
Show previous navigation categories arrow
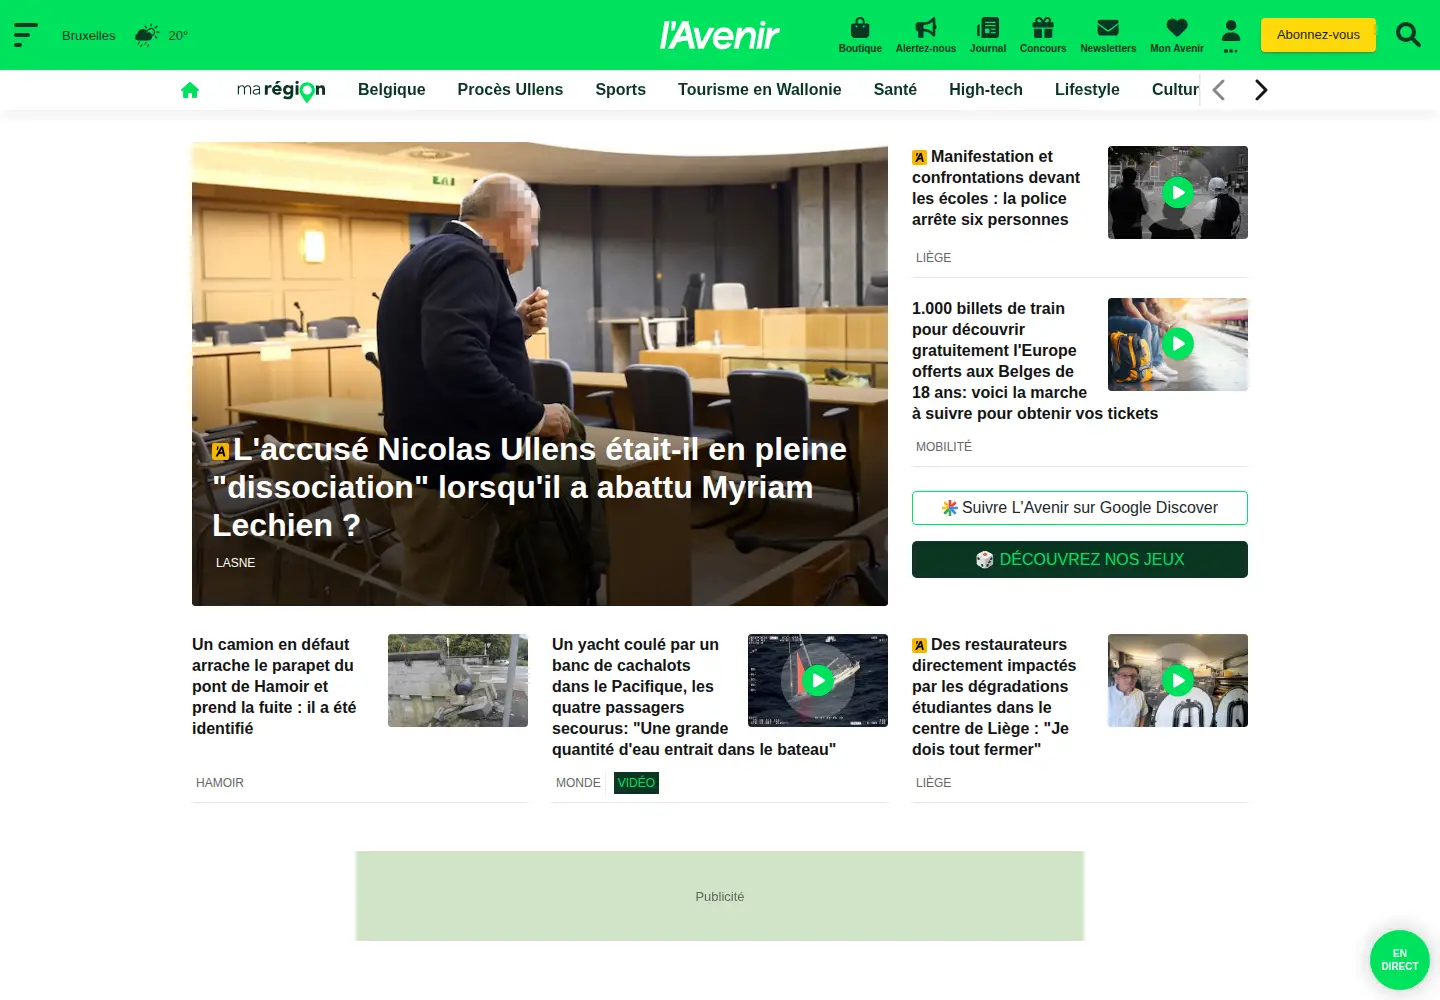(1219, 90)
